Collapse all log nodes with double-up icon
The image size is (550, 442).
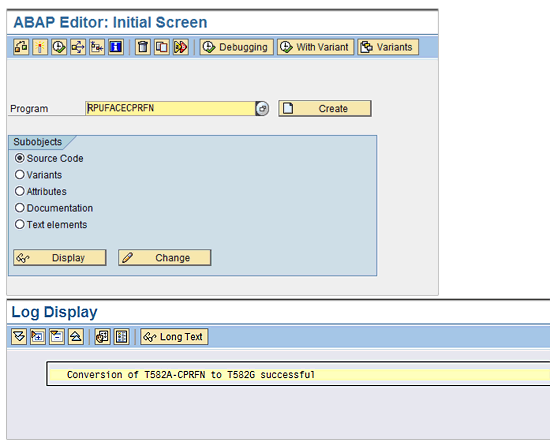pos(76,337)
